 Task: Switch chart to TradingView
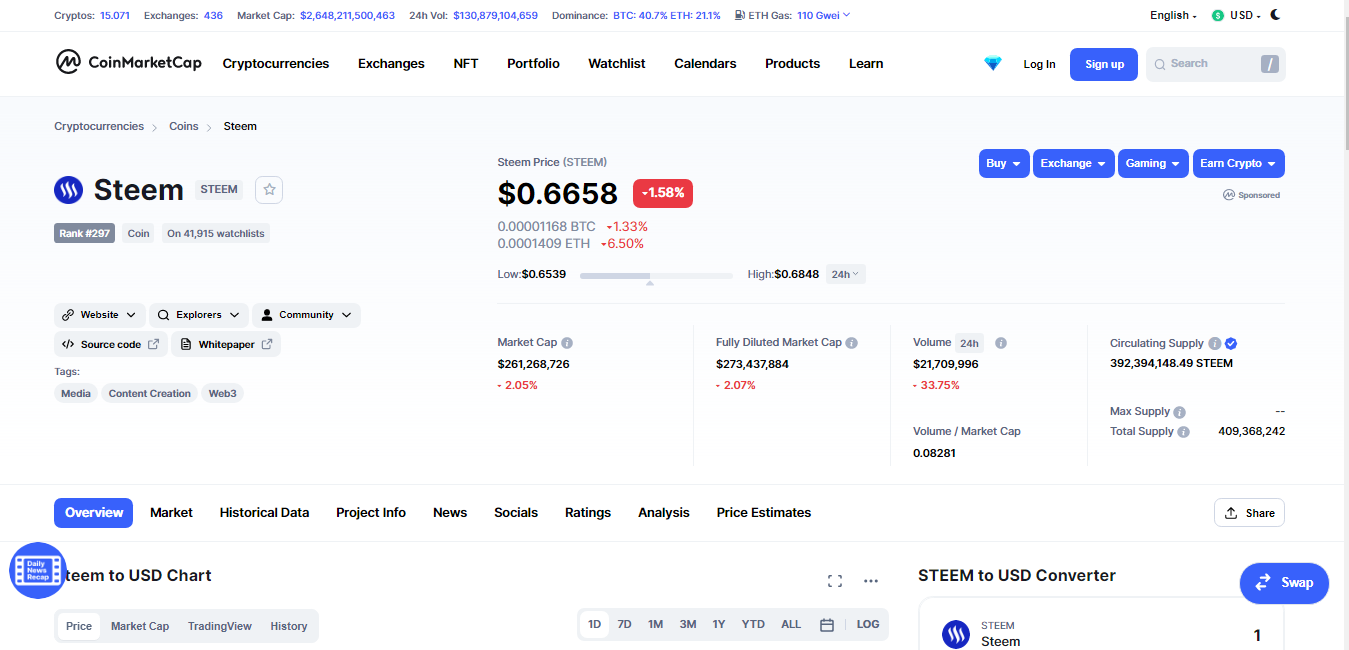(220, 626)
